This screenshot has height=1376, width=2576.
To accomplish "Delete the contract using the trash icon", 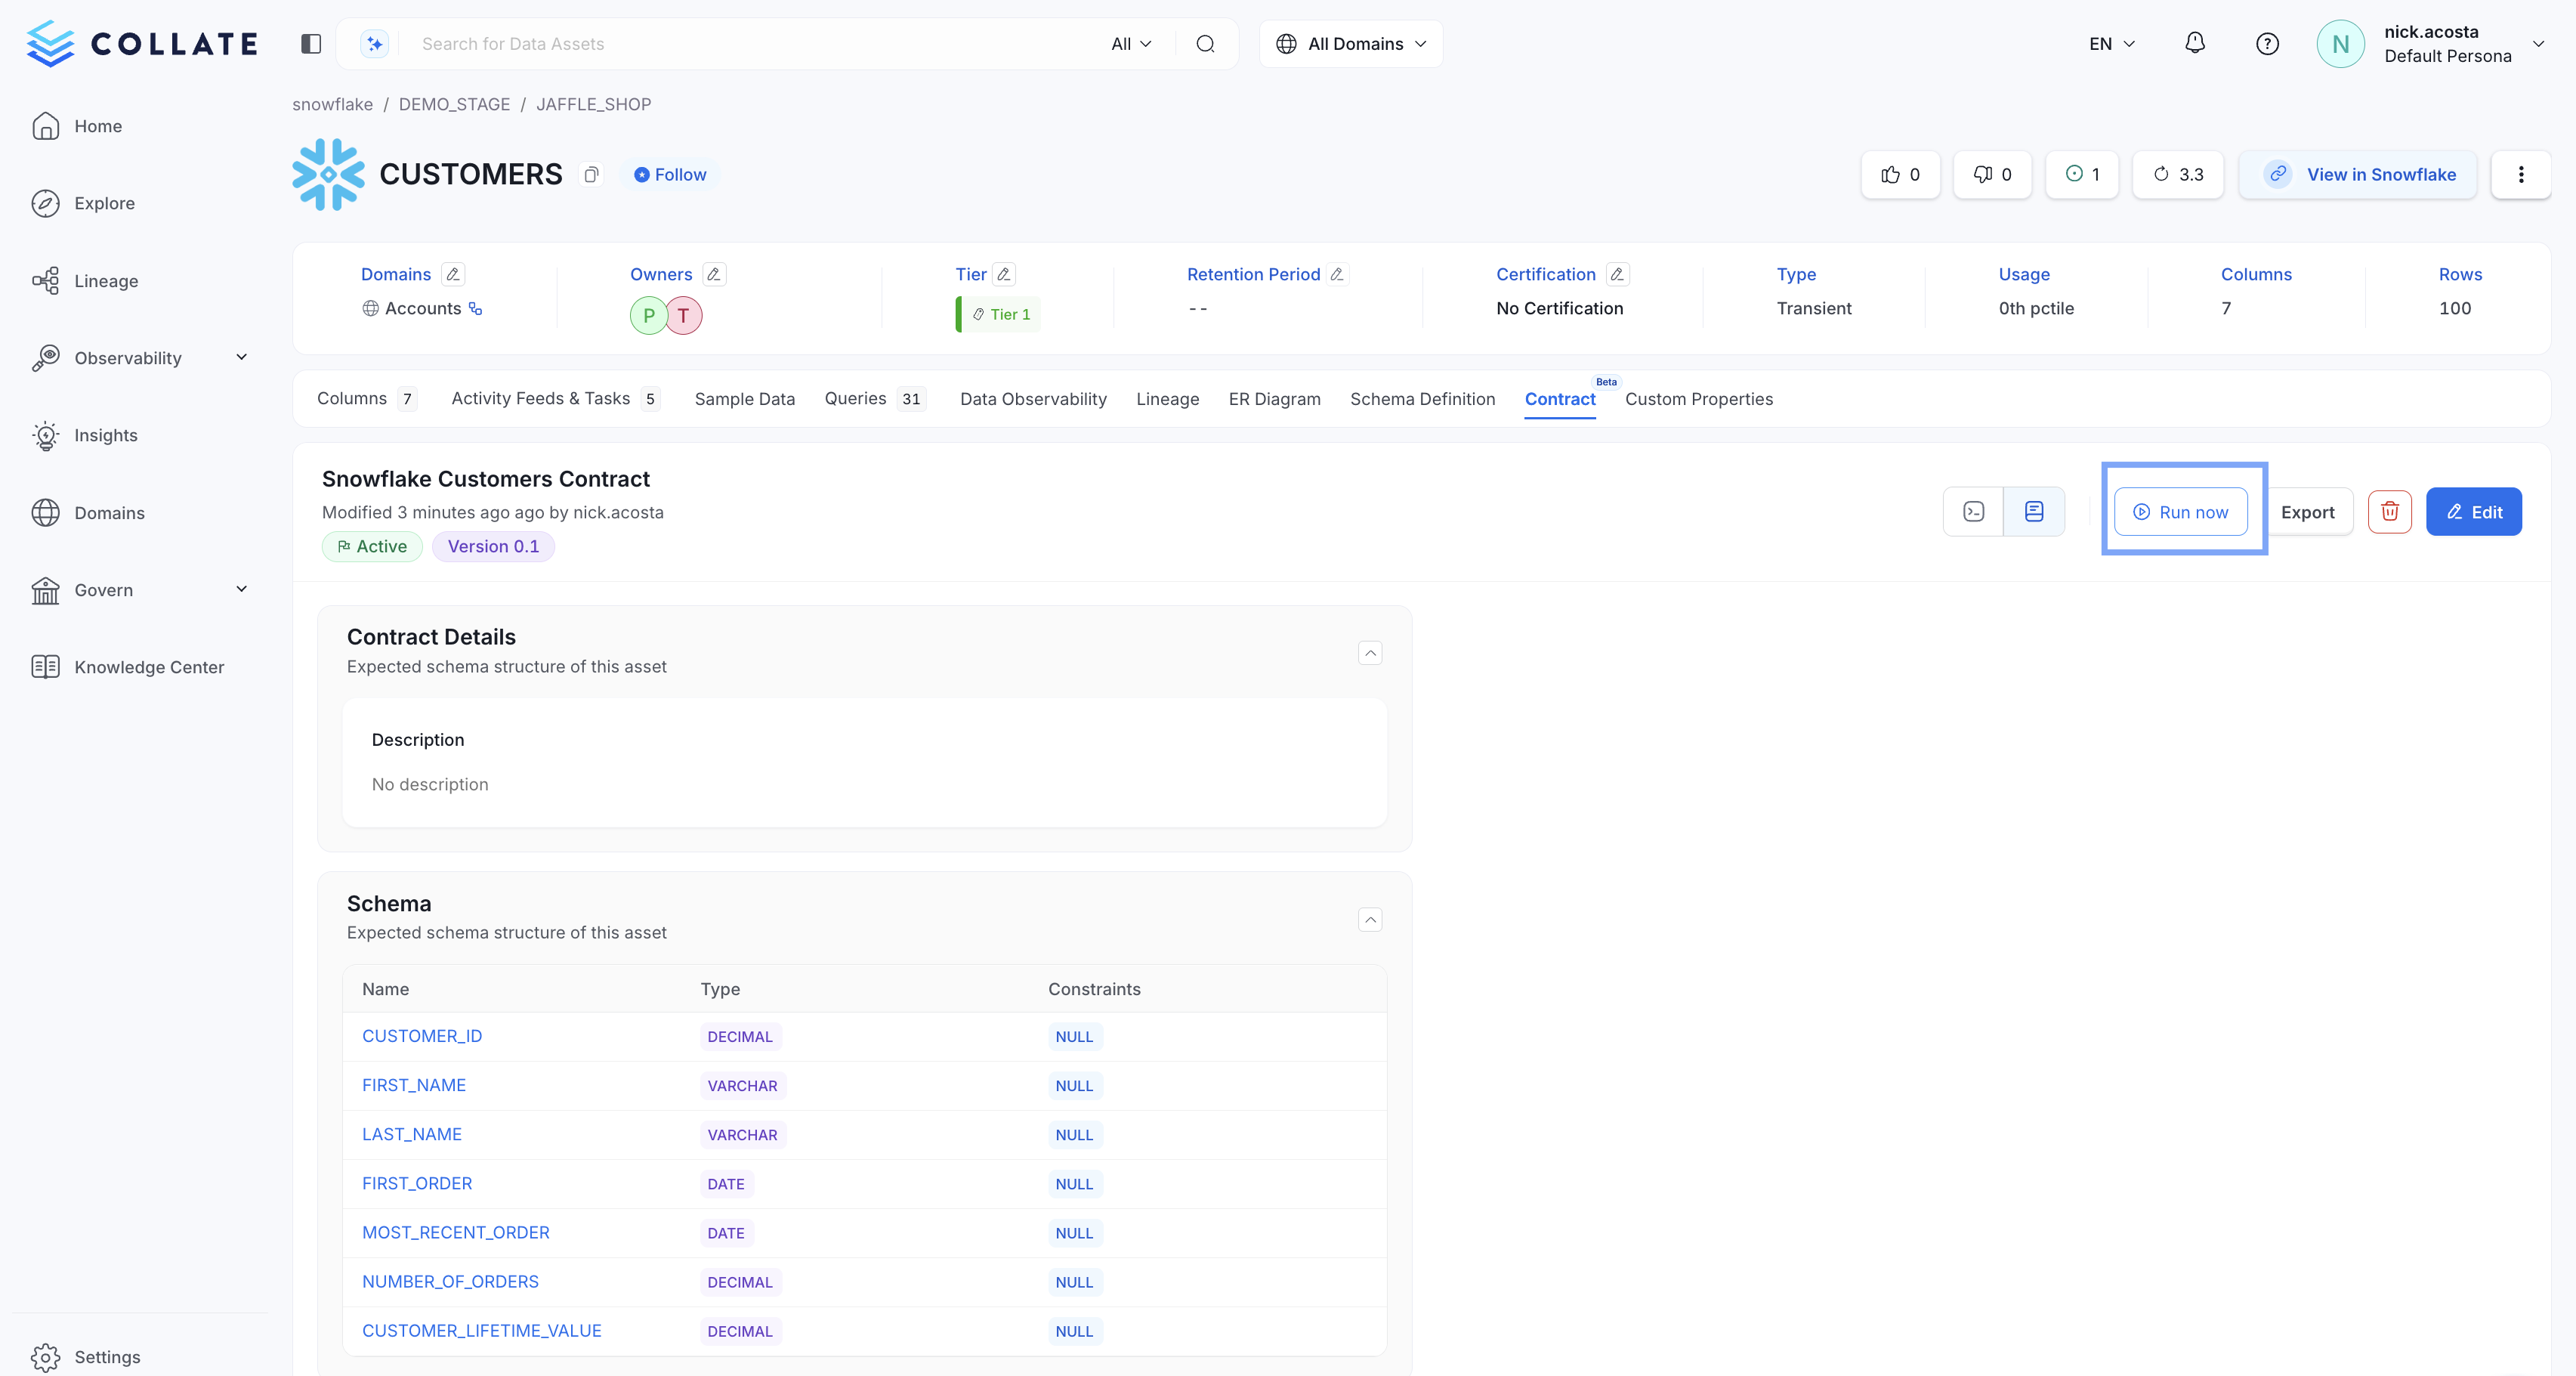I will click(x=2390, y=511).
